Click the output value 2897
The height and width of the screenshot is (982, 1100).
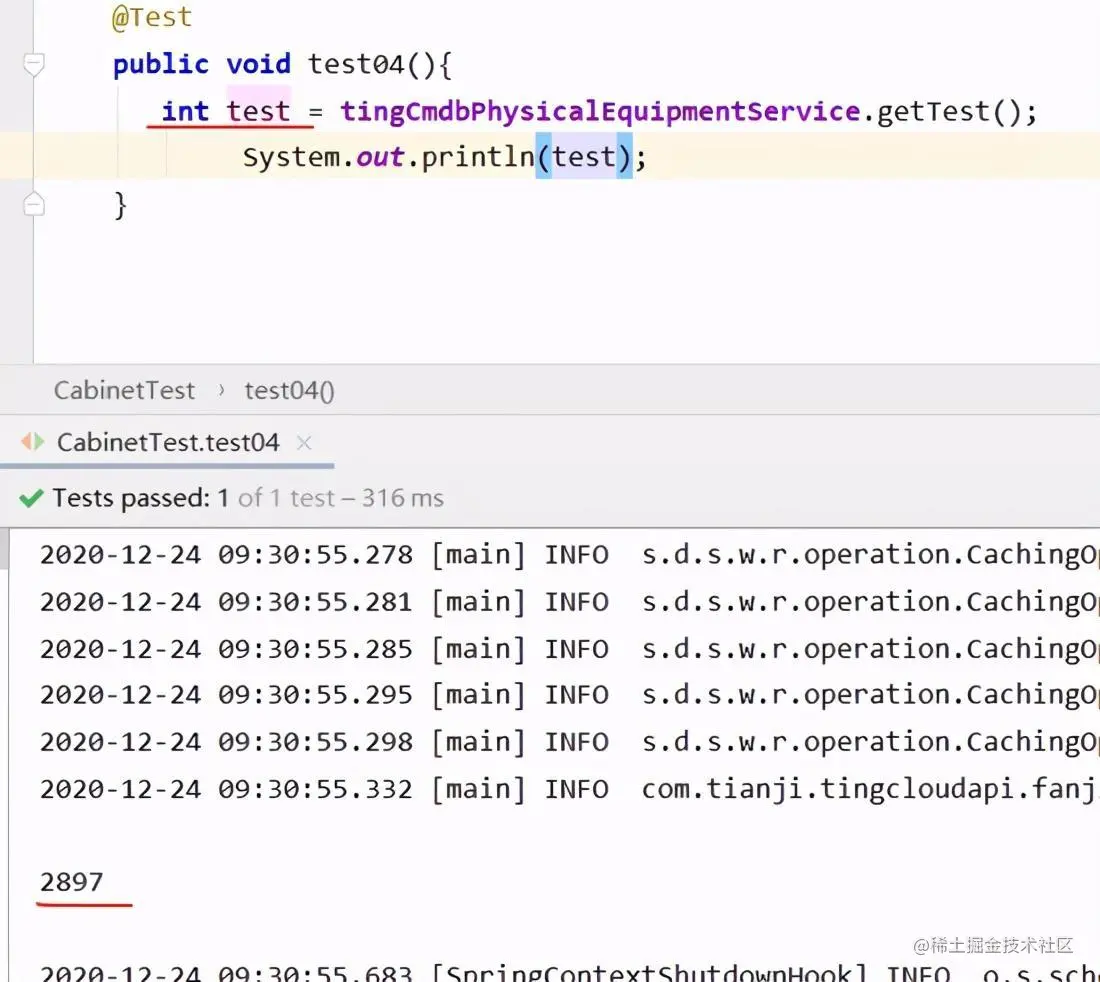point(72,882)
